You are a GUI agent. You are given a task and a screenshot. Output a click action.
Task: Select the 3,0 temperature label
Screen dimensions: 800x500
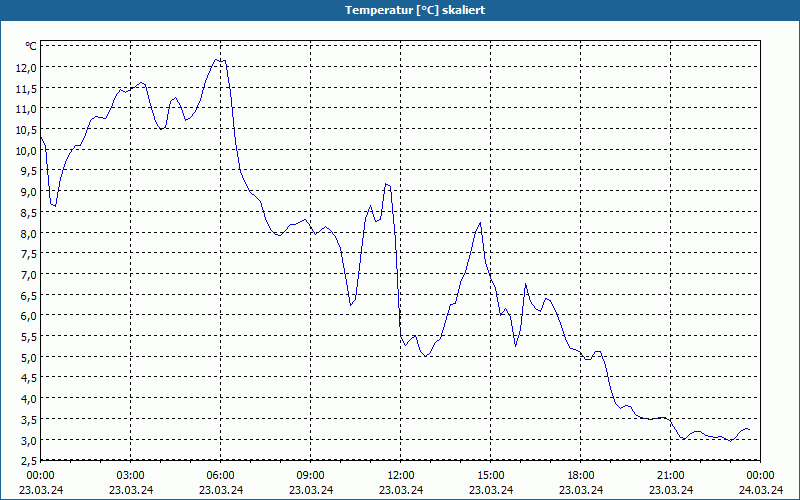31,440
